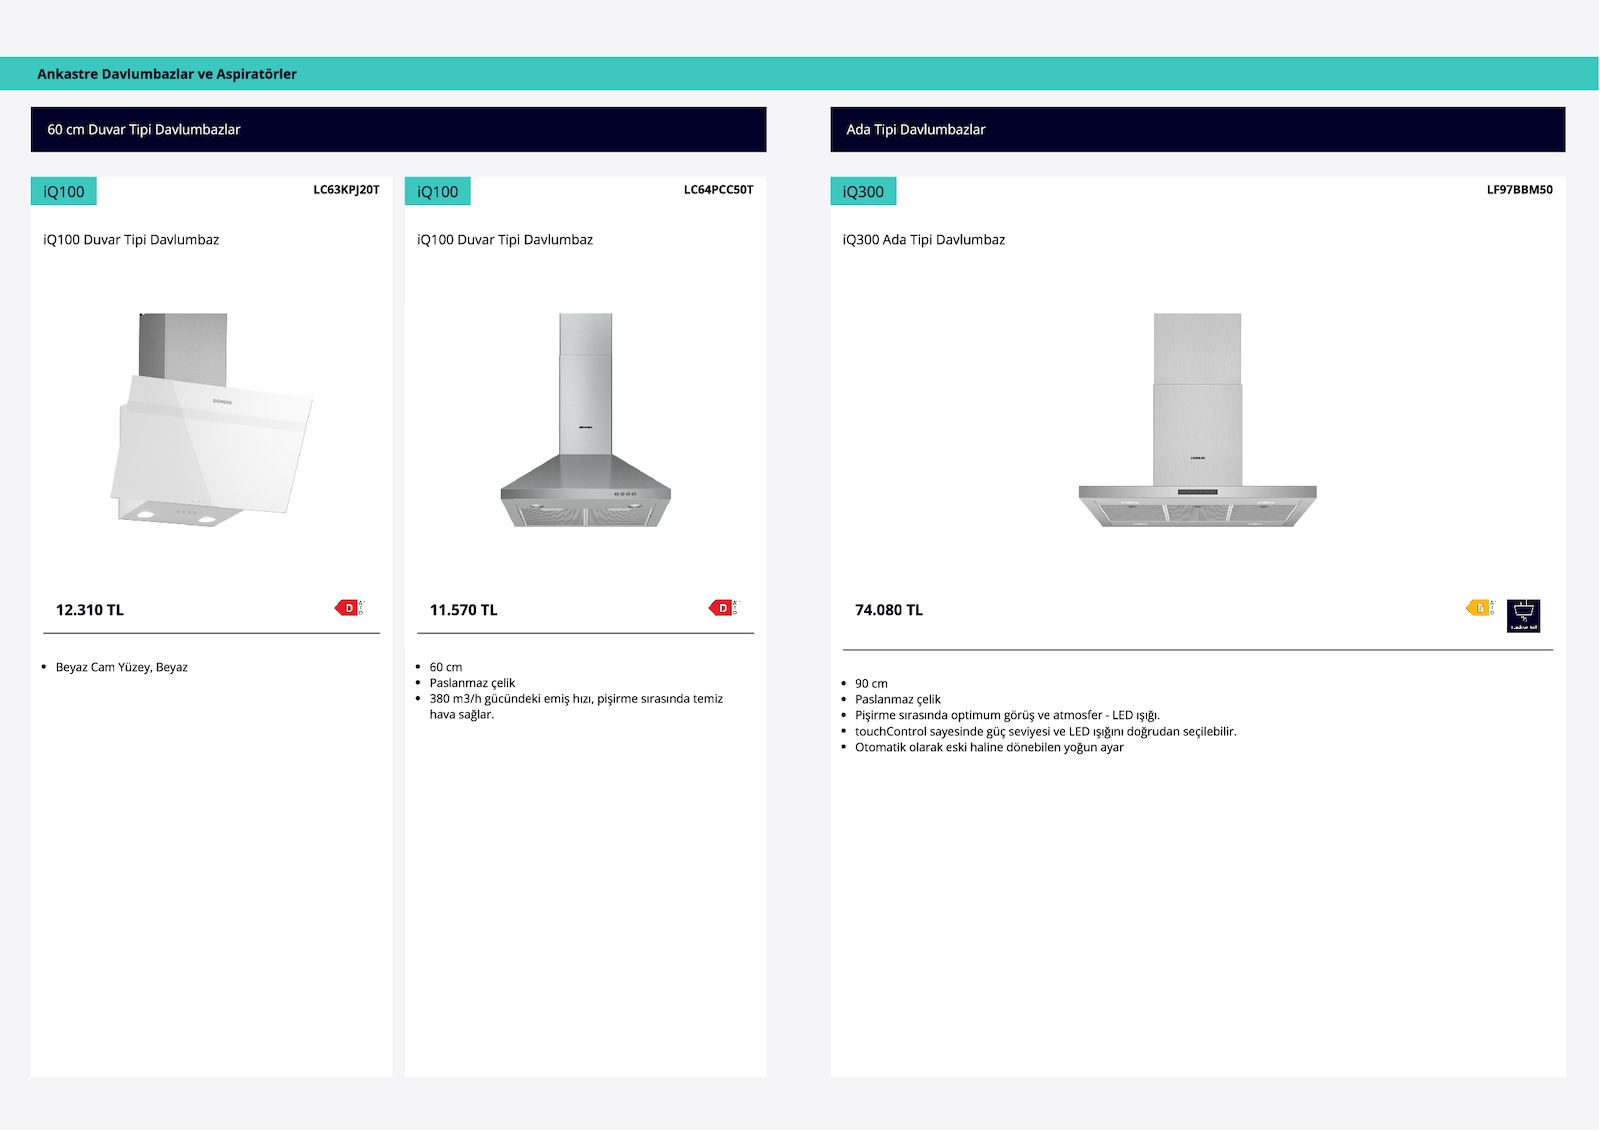Click the iQ100 badge on the LC63KPJ20T card
The width and height of the screenshot is (1600, 1131).
(x=64, y=191)
